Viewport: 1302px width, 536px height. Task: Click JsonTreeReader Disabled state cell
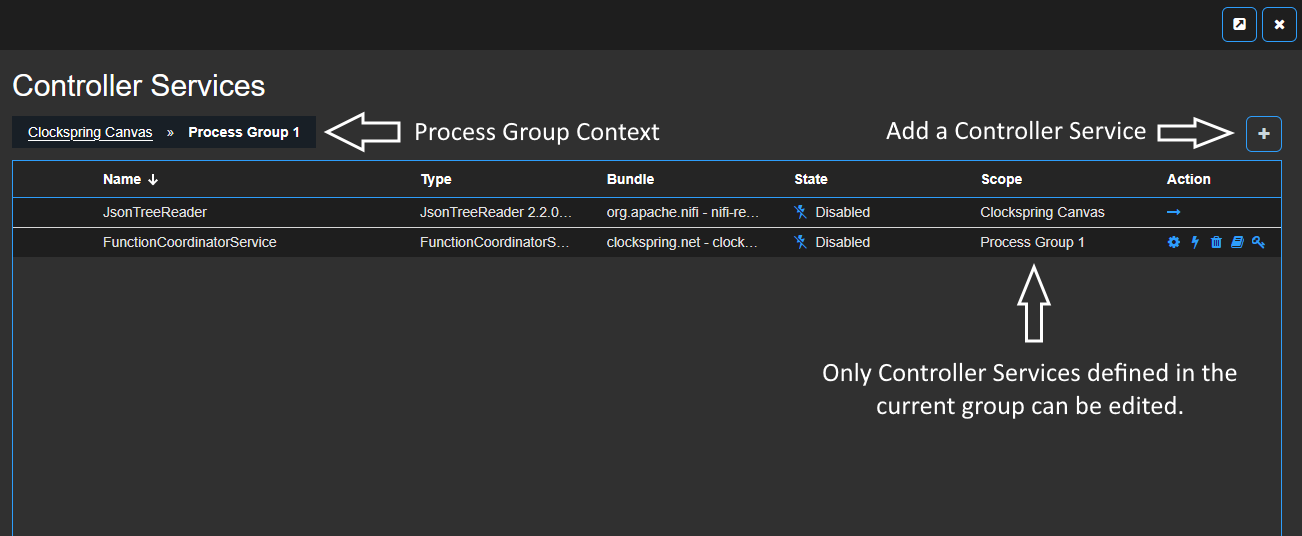[832, 212]
